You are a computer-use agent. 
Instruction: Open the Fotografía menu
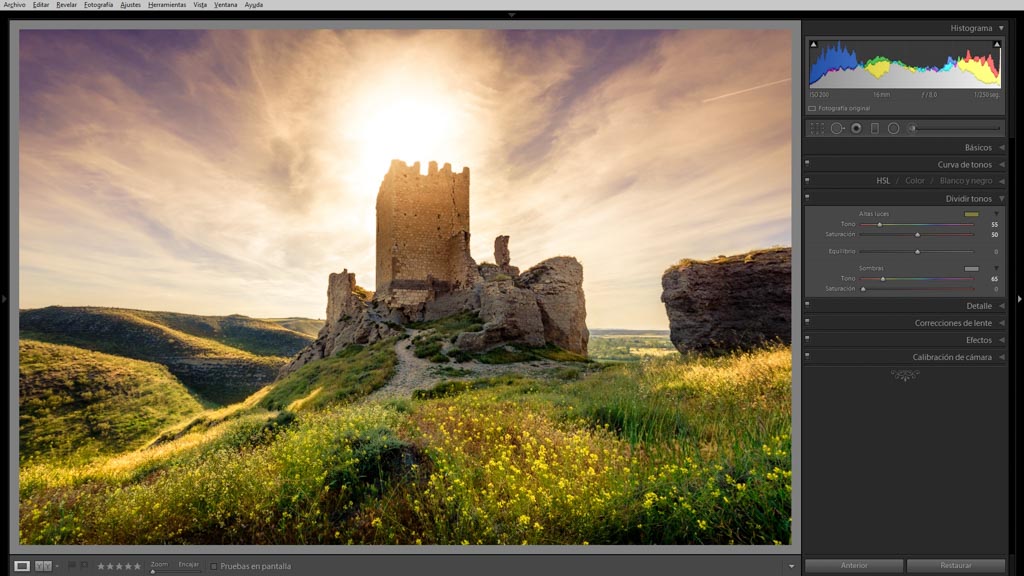click(98, 5)
